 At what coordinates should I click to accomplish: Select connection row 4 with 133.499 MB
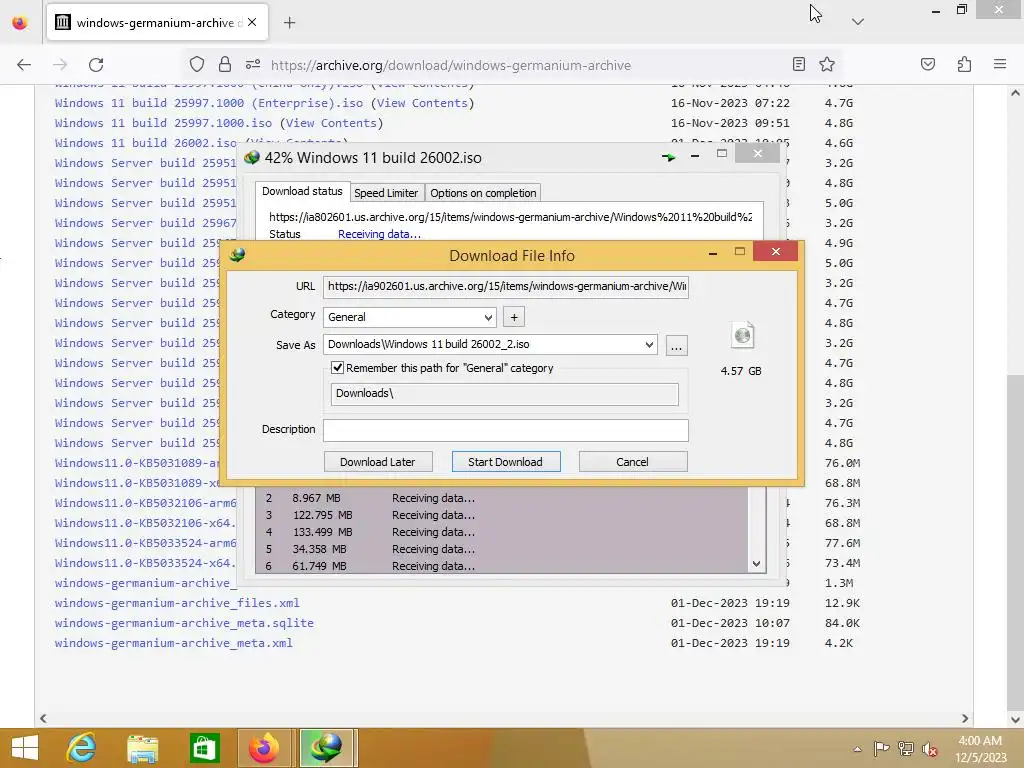click(503, 532)
